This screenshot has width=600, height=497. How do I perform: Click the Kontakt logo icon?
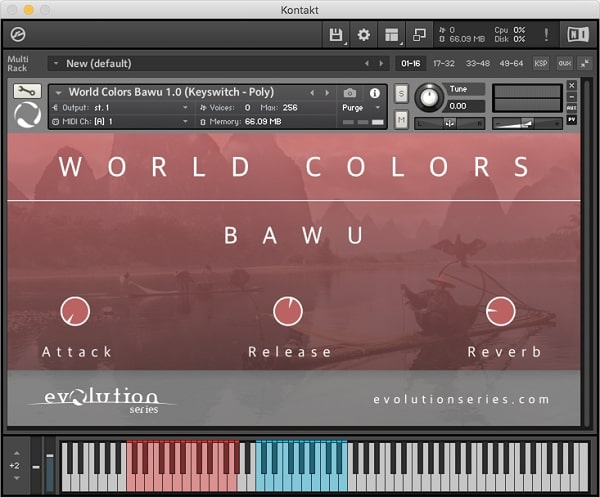(17, 35)
